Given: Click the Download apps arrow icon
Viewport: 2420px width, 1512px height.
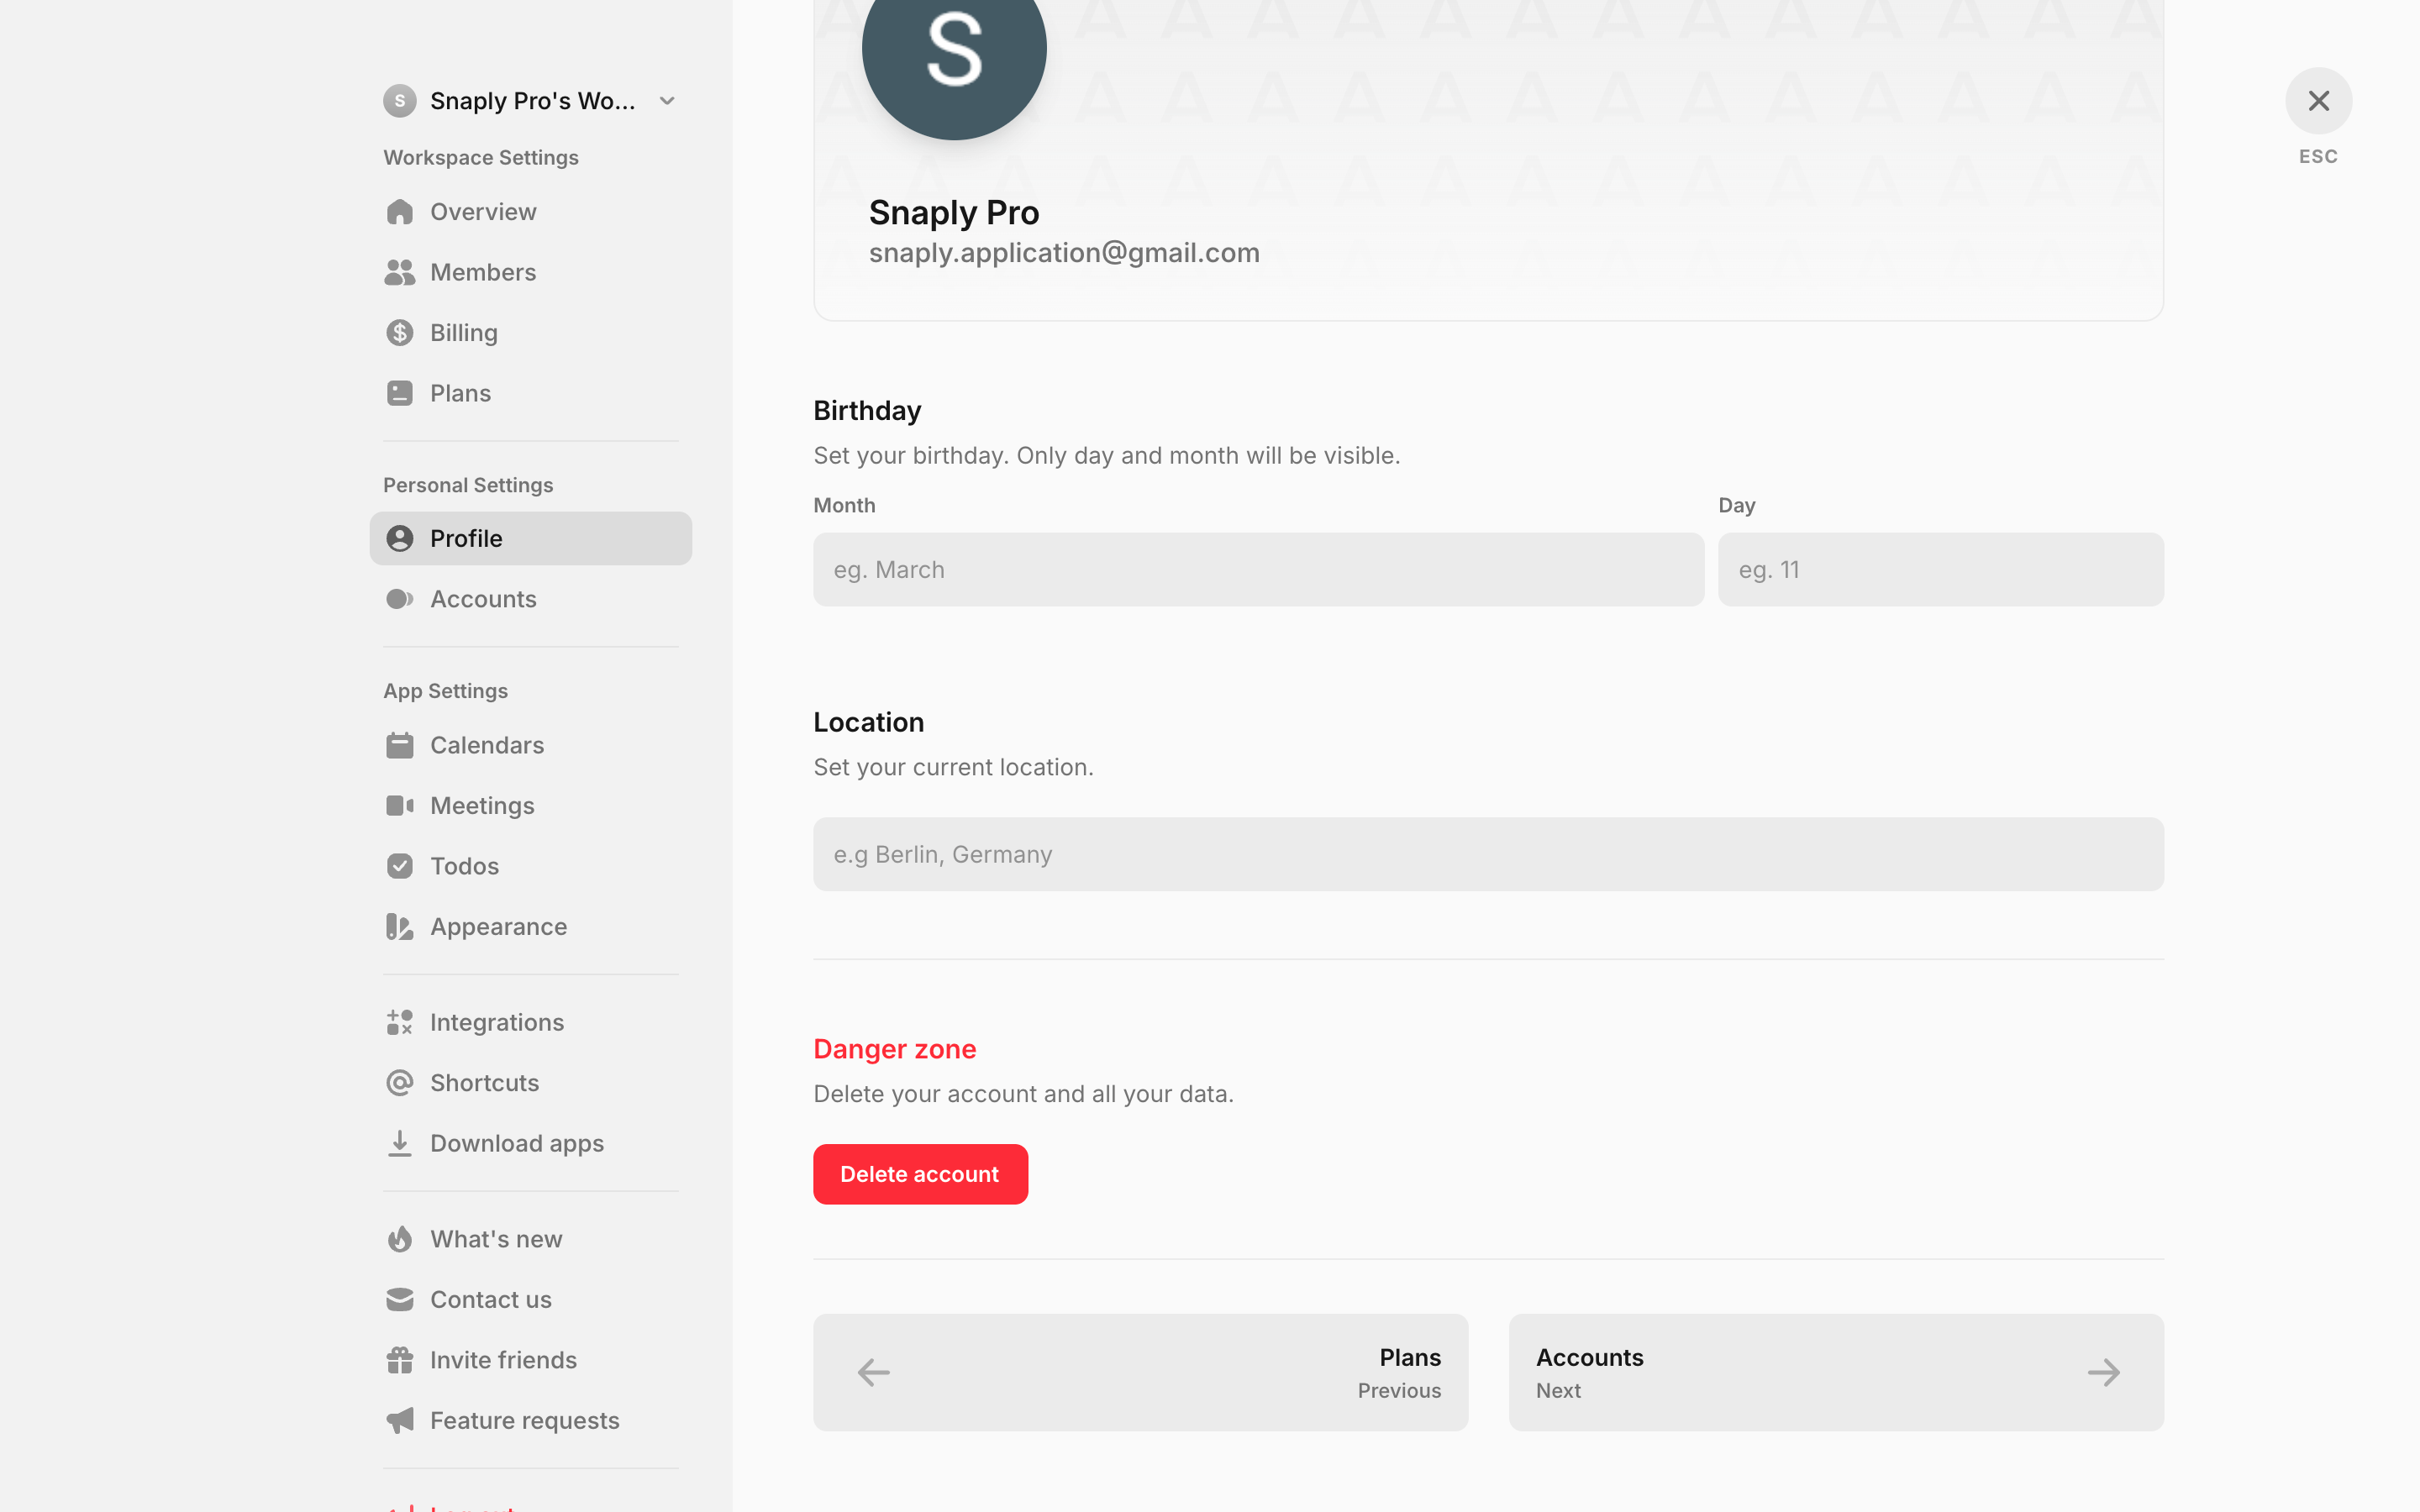Looking at the screenshot, I should pos(400,1143).
